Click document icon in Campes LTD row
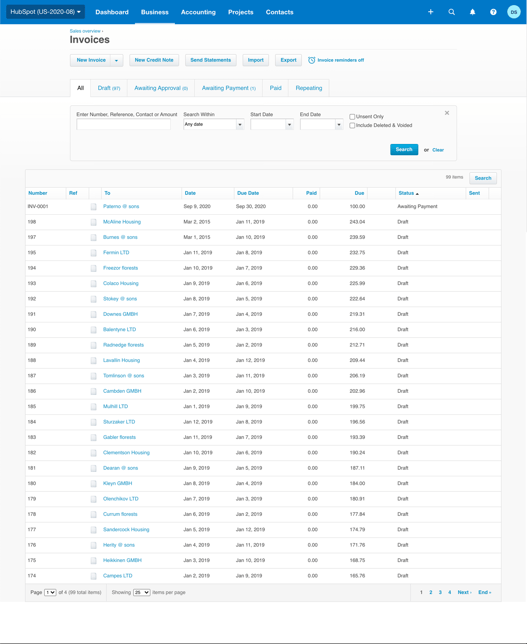Image resolution: width=527 pixels, height=644 pixels. (94, 576)
